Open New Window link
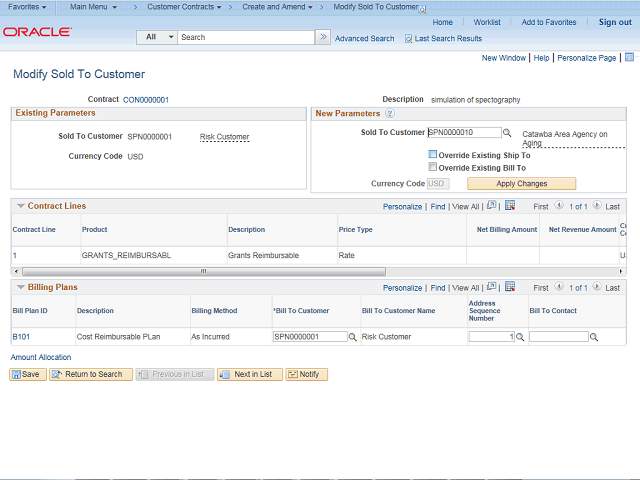 tap(504, 58)
